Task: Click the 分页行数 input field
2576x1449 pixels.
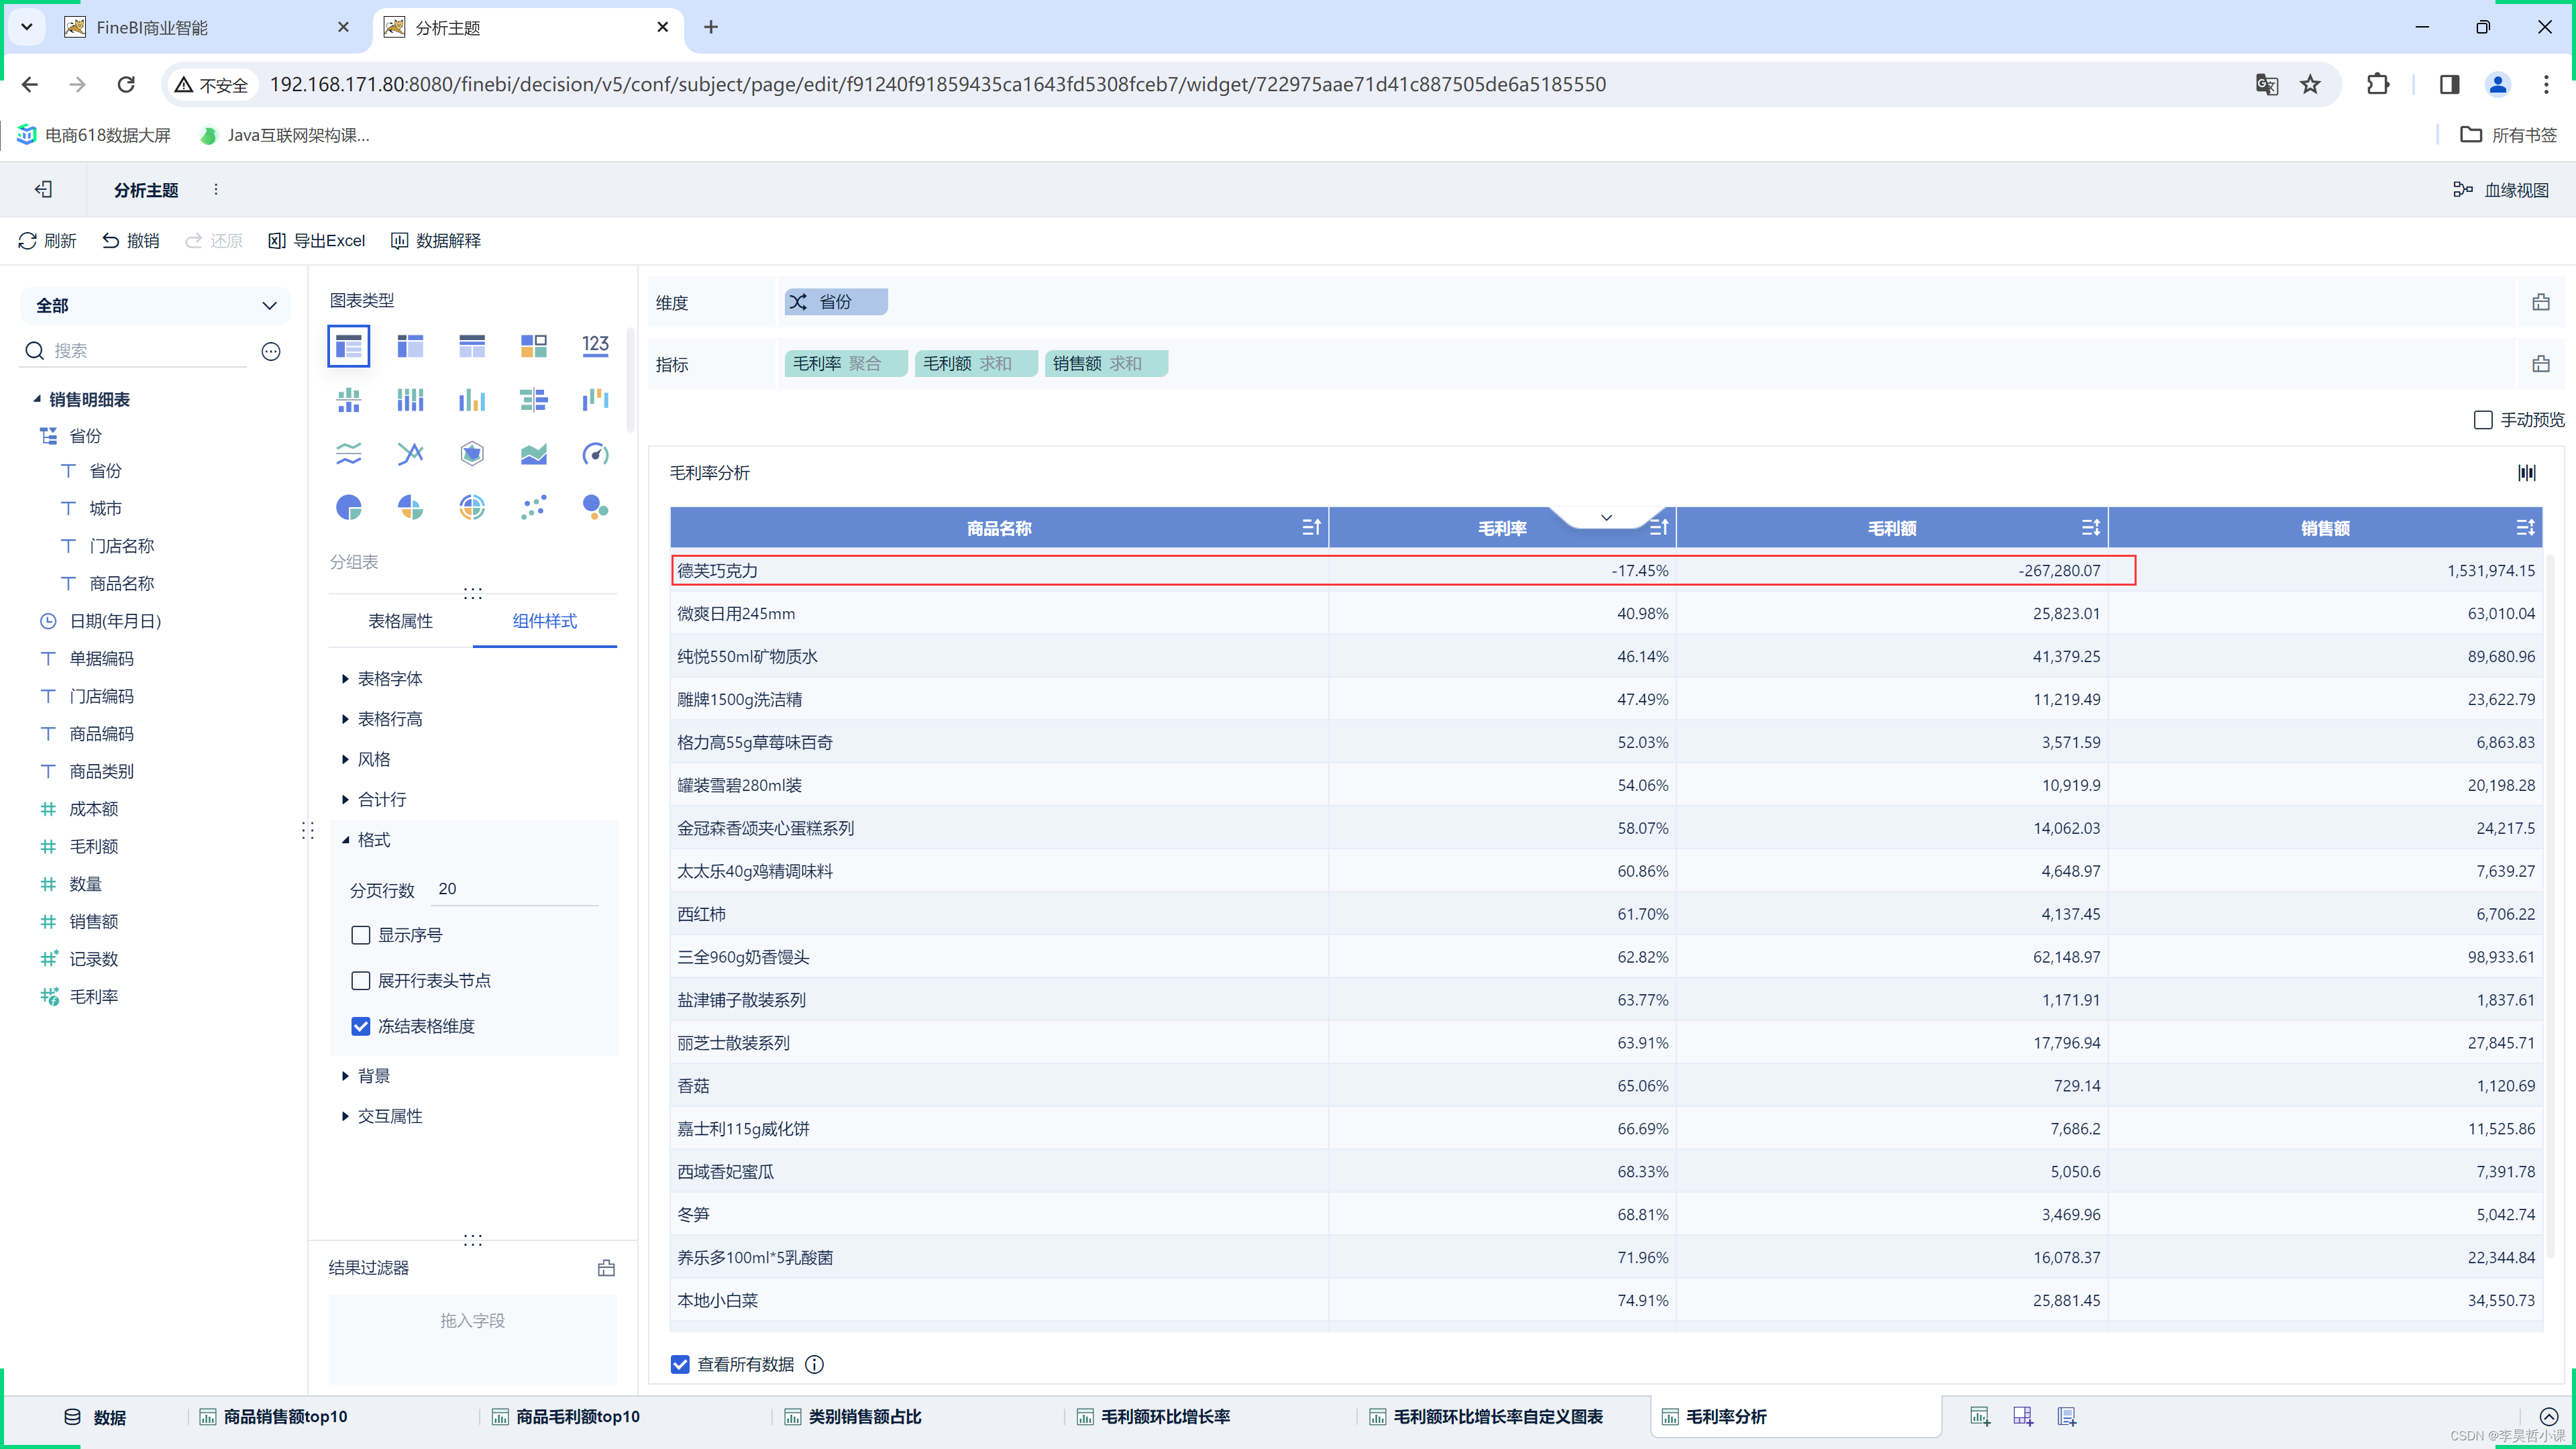Action: coord(515,889)
